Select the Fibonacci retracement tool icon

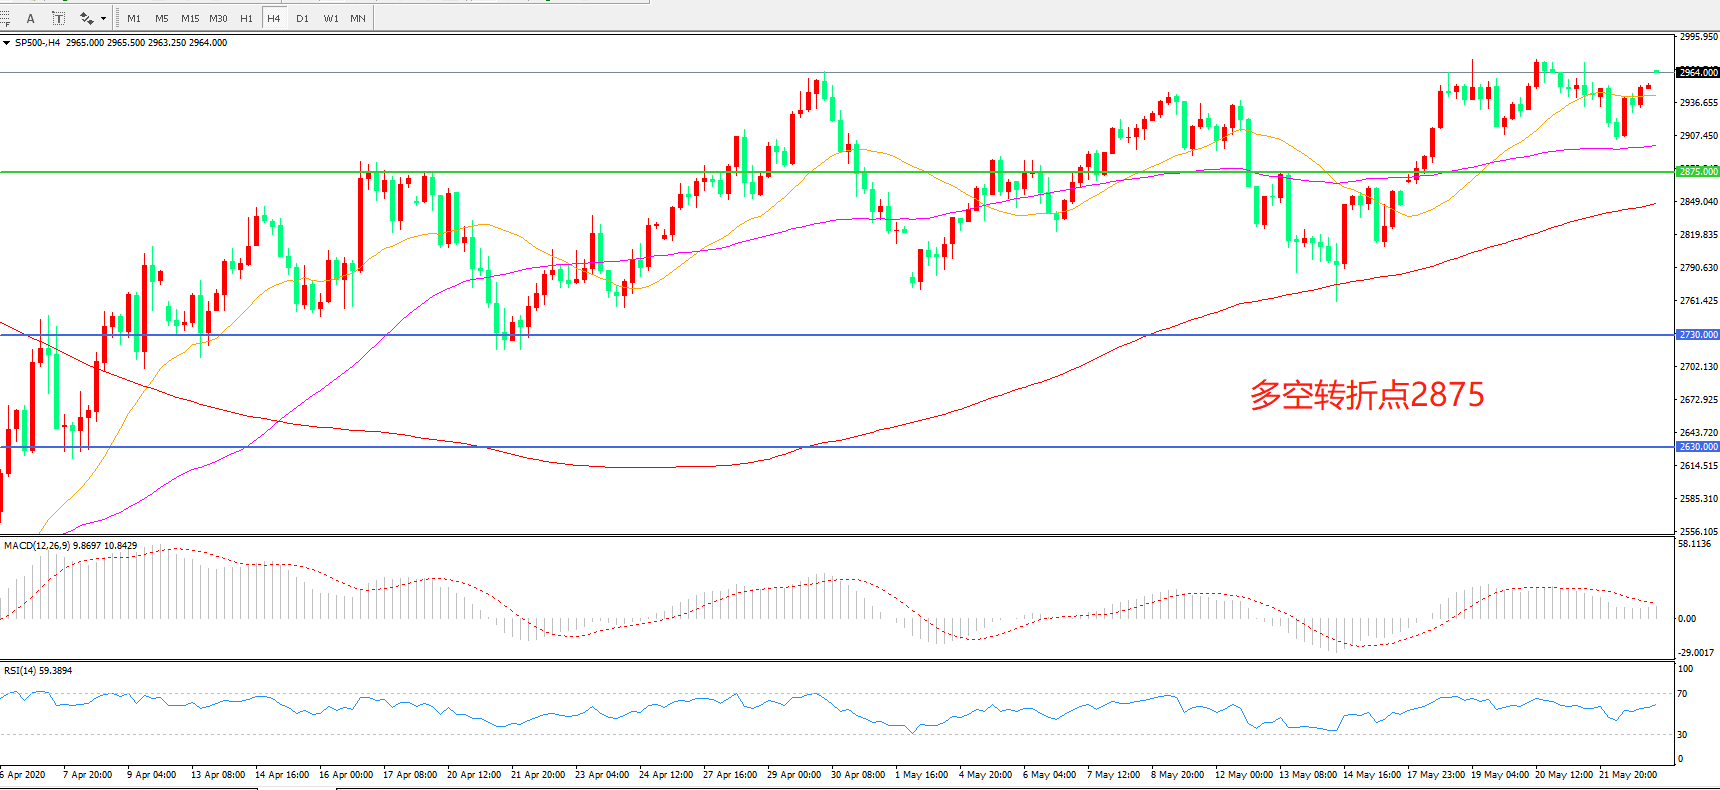(x=4, y=18)
